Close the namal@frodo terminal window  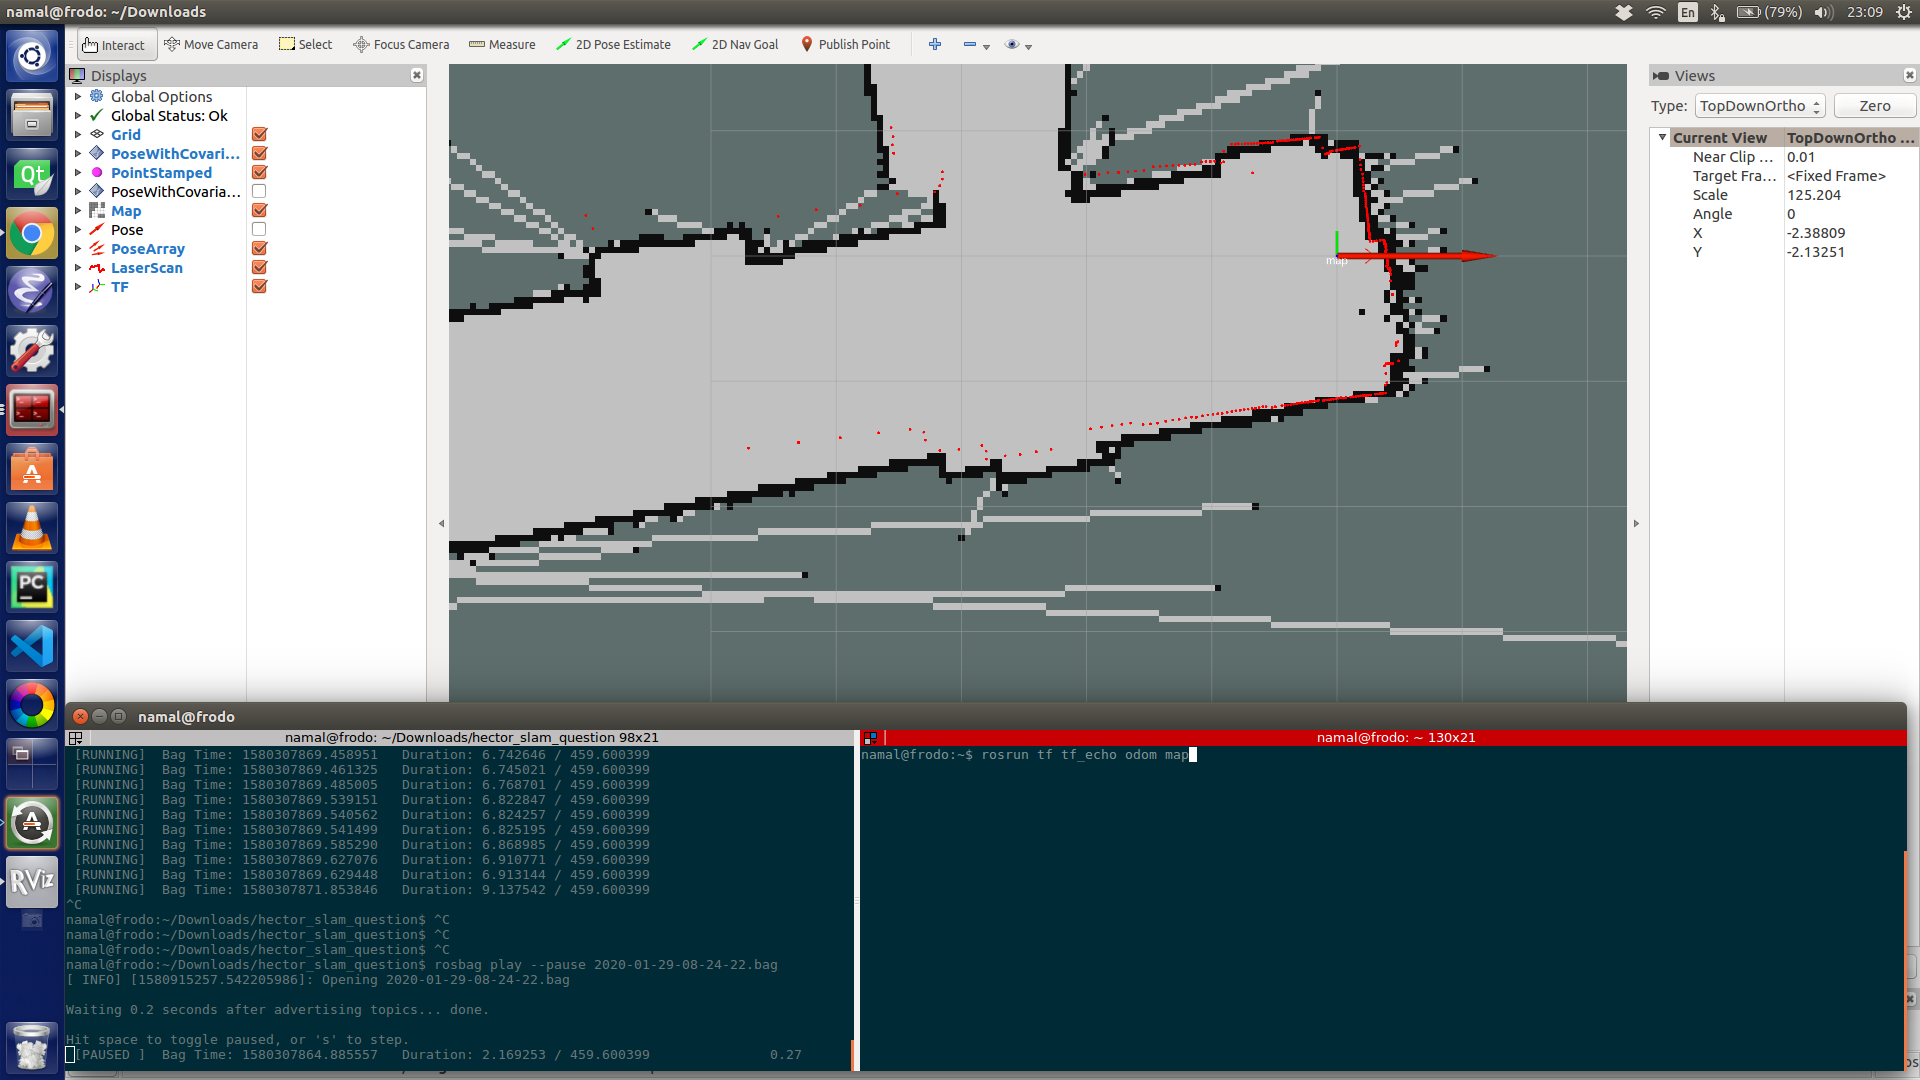click(x=81, y=716)
